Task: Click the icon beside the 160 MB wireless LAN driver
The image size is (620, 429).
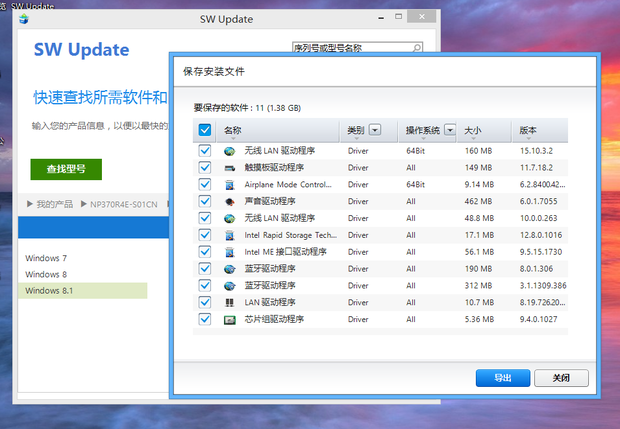Action: point(229,151)
